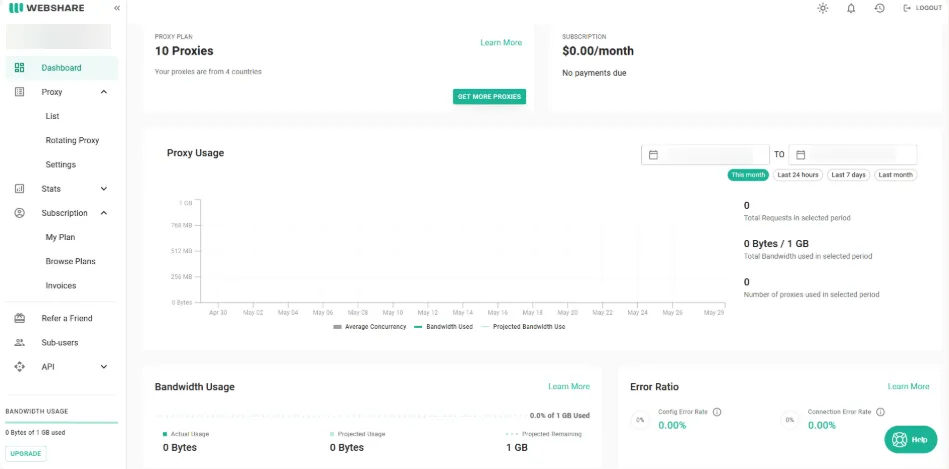
Task: Open Proxy Settings page
Action: point(61,165)
